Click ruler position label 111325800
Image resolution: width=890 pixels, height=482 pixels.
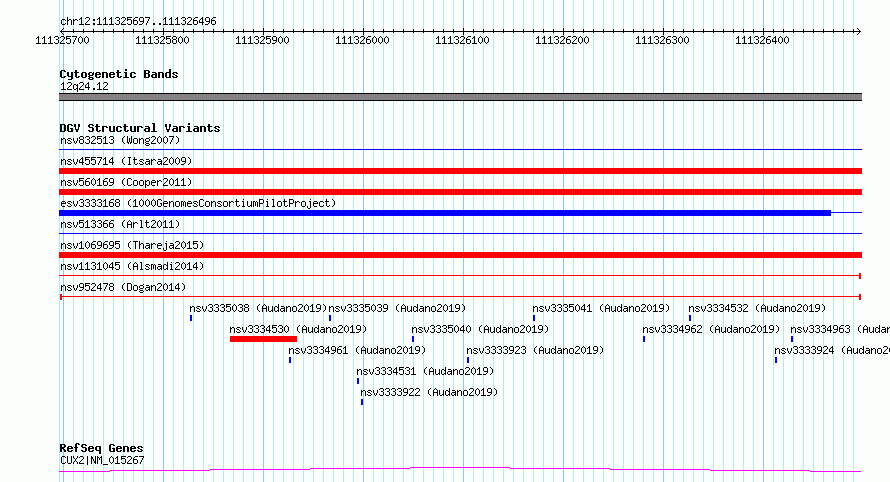pyautogui.click(x=162, y=40)
